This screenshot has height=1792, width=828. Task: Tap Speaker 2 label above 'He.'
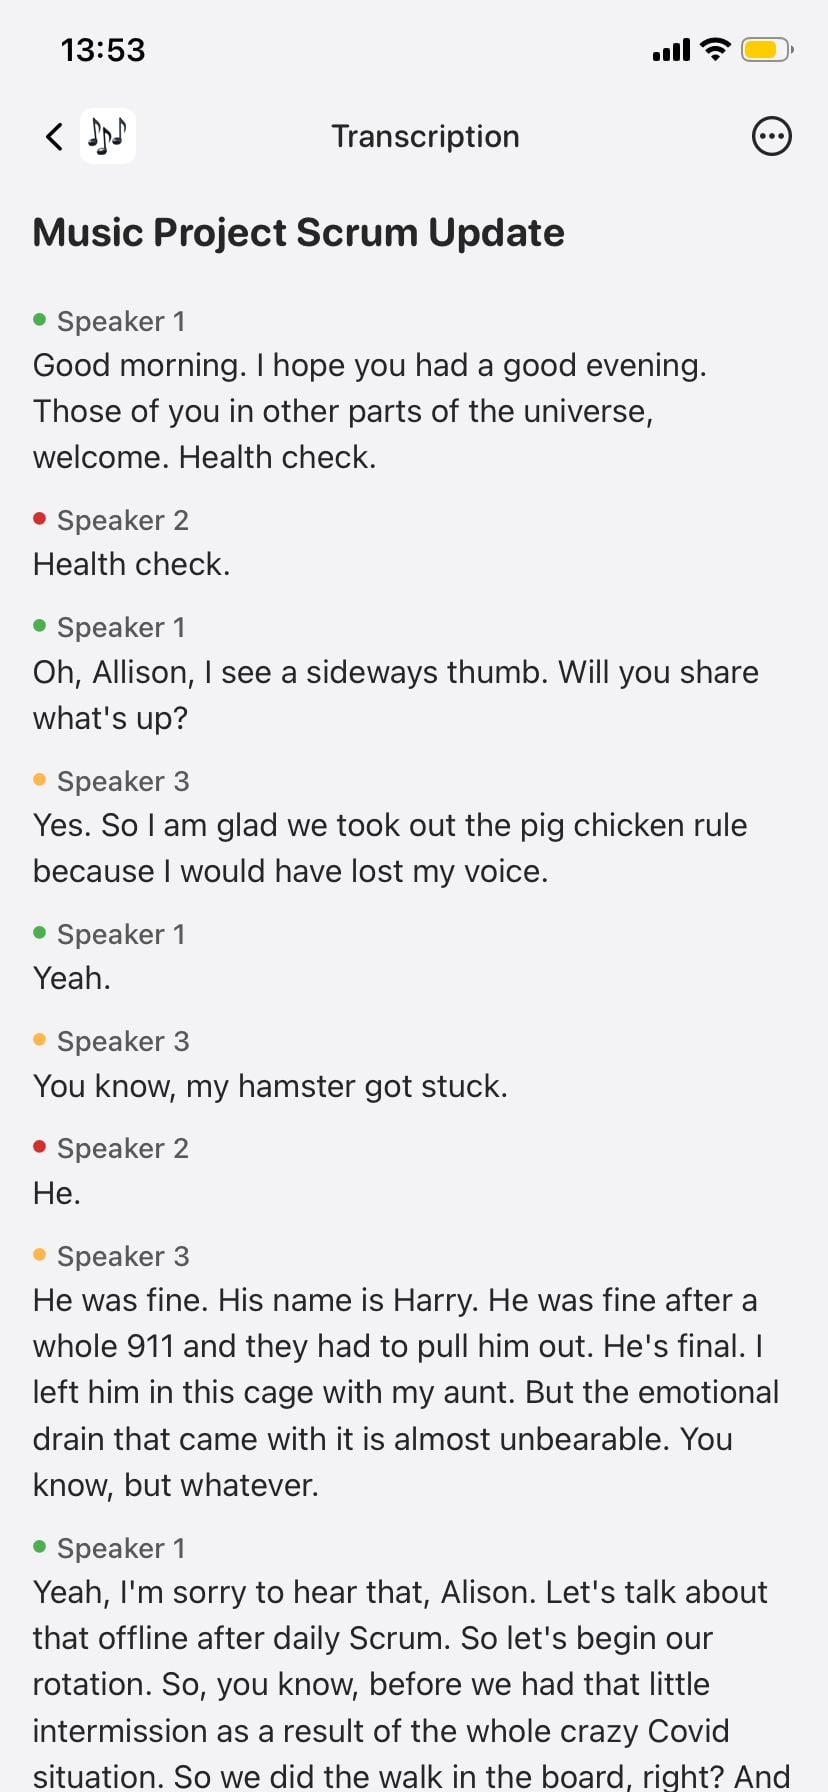point(123,1148)
